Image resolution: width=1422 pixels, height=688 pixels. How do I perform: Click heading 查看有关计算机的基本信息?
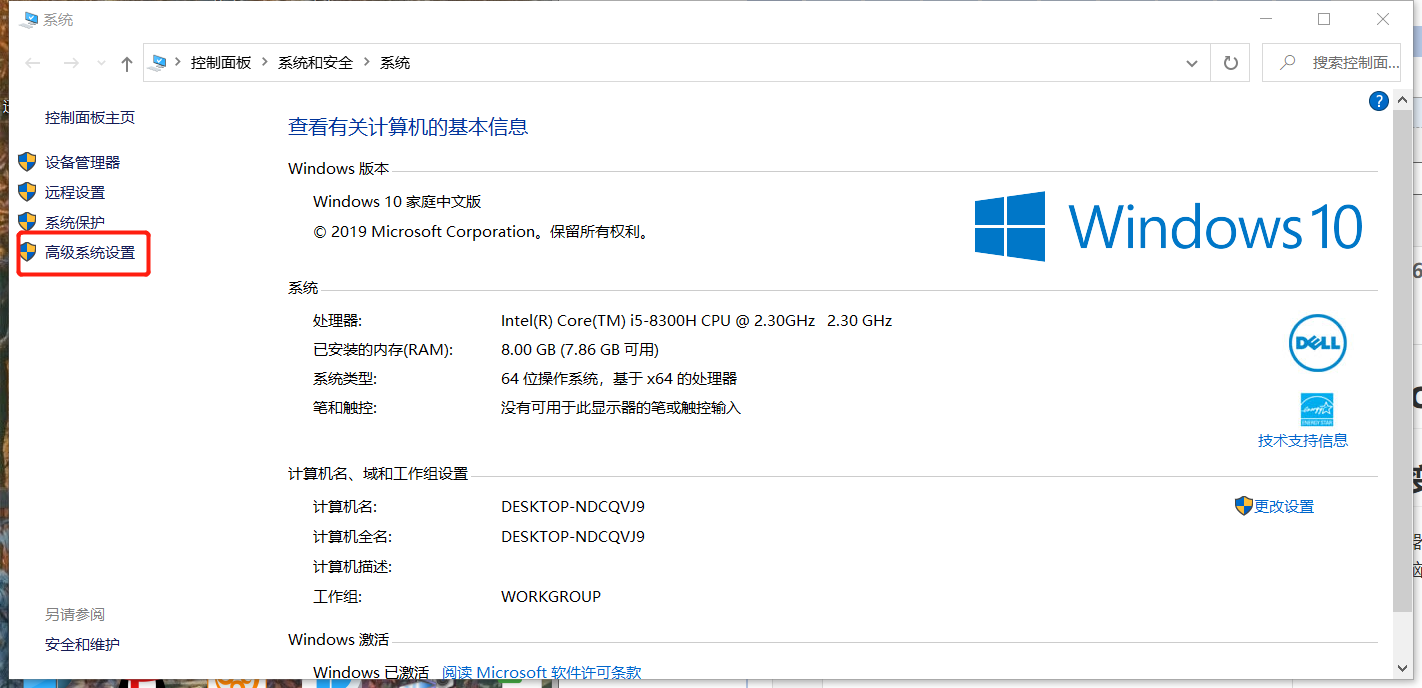click(x=408, y=127)
